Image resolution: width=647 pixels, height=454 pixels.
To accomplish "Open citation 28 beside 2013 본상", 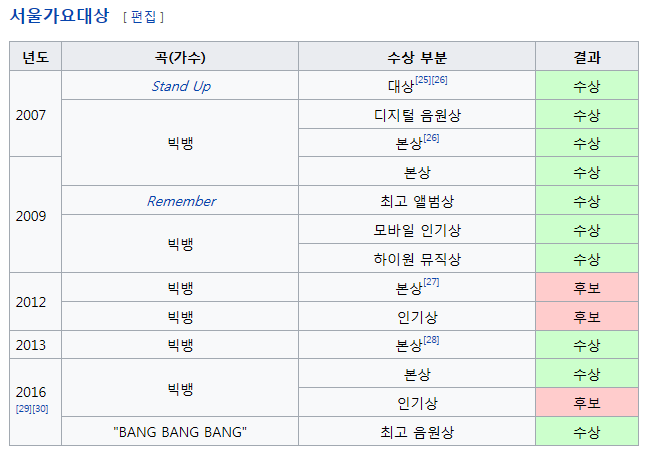I will tap(431, 340).
